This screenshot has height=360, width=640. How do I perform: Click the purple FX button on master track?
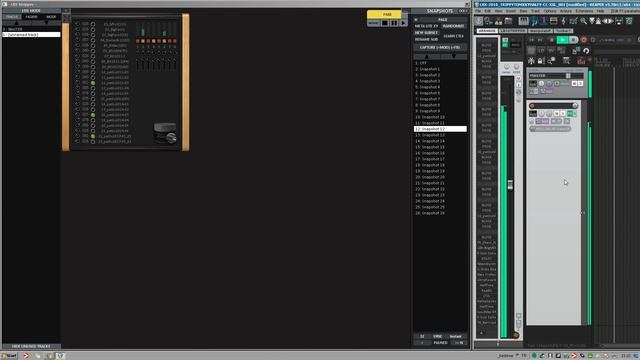546,91
